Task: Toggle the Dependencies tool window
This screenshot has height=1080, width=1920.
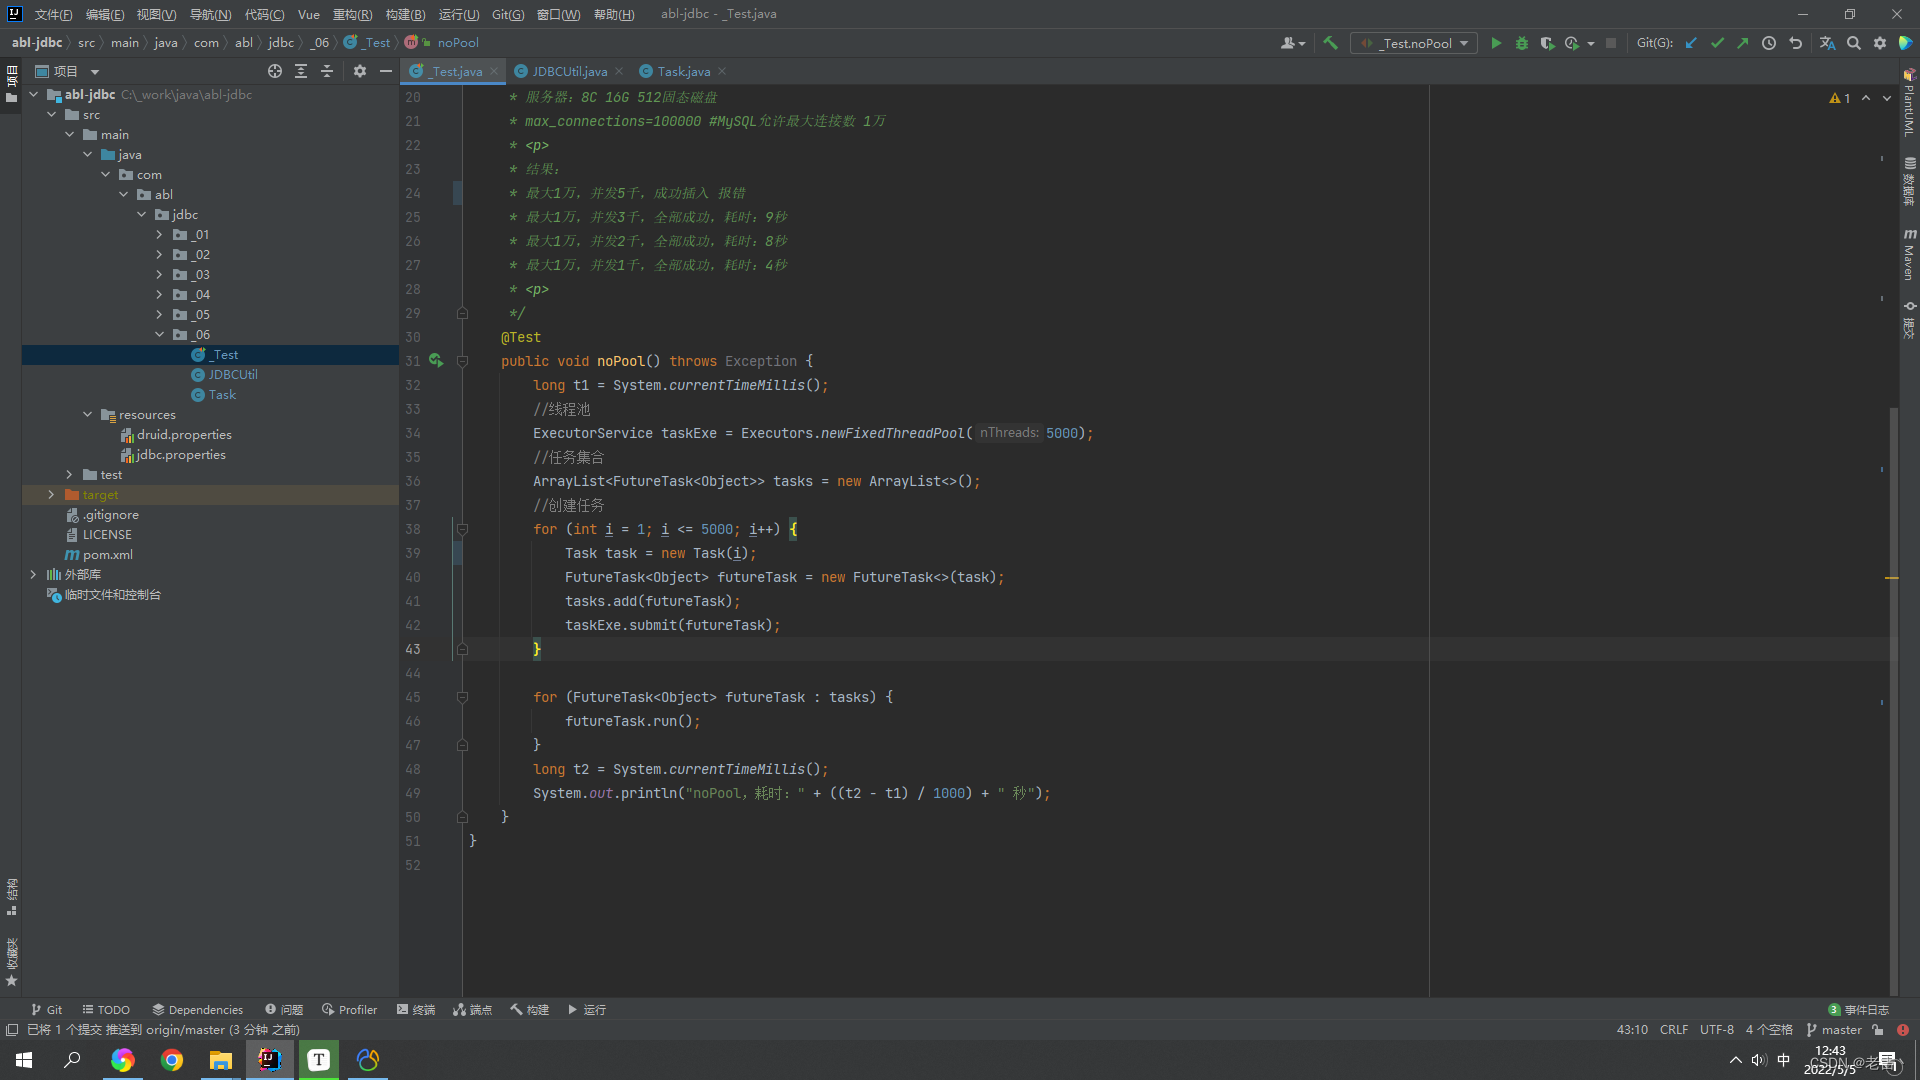Action: [197, 1010]
